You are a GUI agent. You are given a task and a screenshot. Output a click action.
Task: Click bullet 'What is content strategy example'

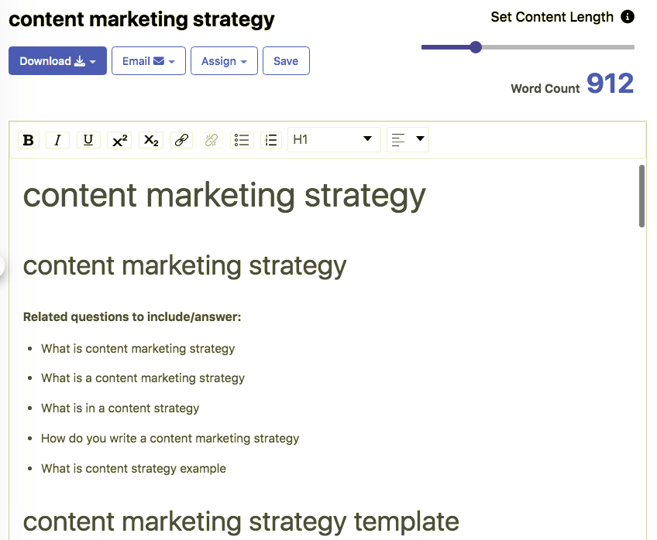[x=134, y=468]
